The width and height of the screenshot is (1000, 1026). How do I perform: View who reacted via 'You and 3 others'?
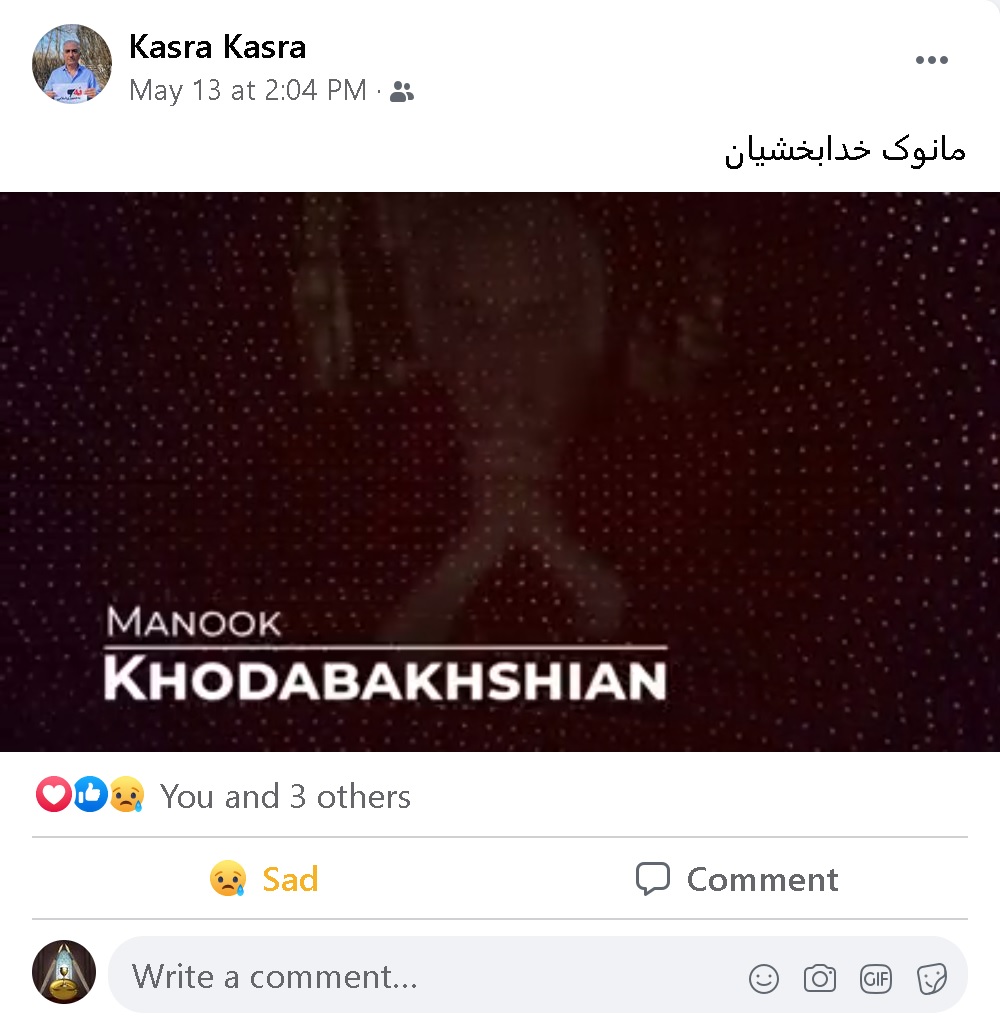pos(285,796)
